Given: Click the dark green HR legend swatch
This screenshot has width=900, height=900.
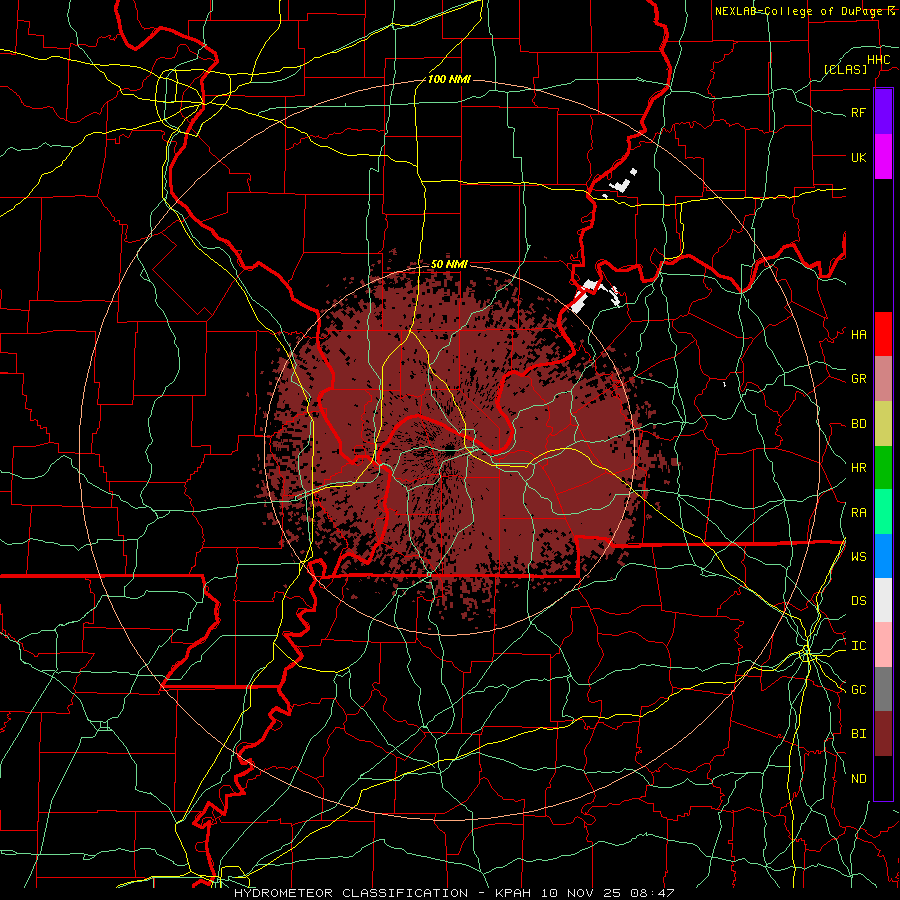Looking at the screenshot, I should pyautogui.click(x=883, y=468).
